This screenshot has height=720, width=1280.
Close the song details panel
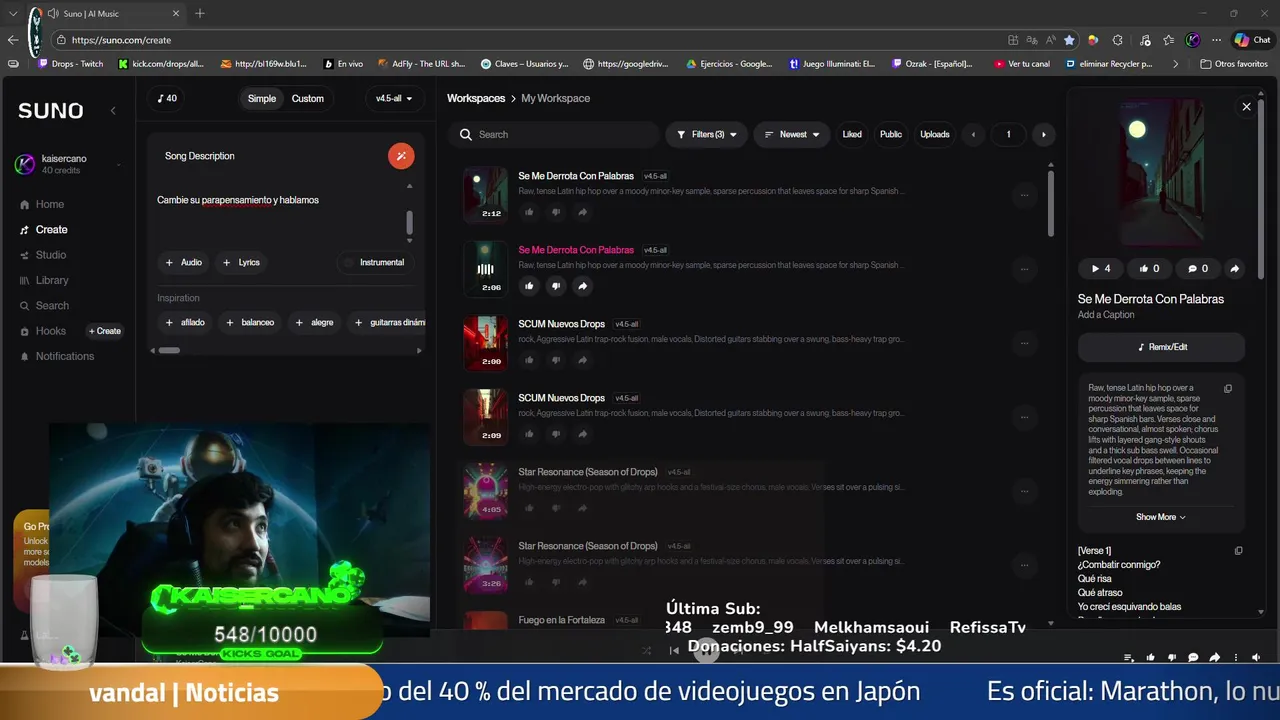click(x=1246, y=107)
